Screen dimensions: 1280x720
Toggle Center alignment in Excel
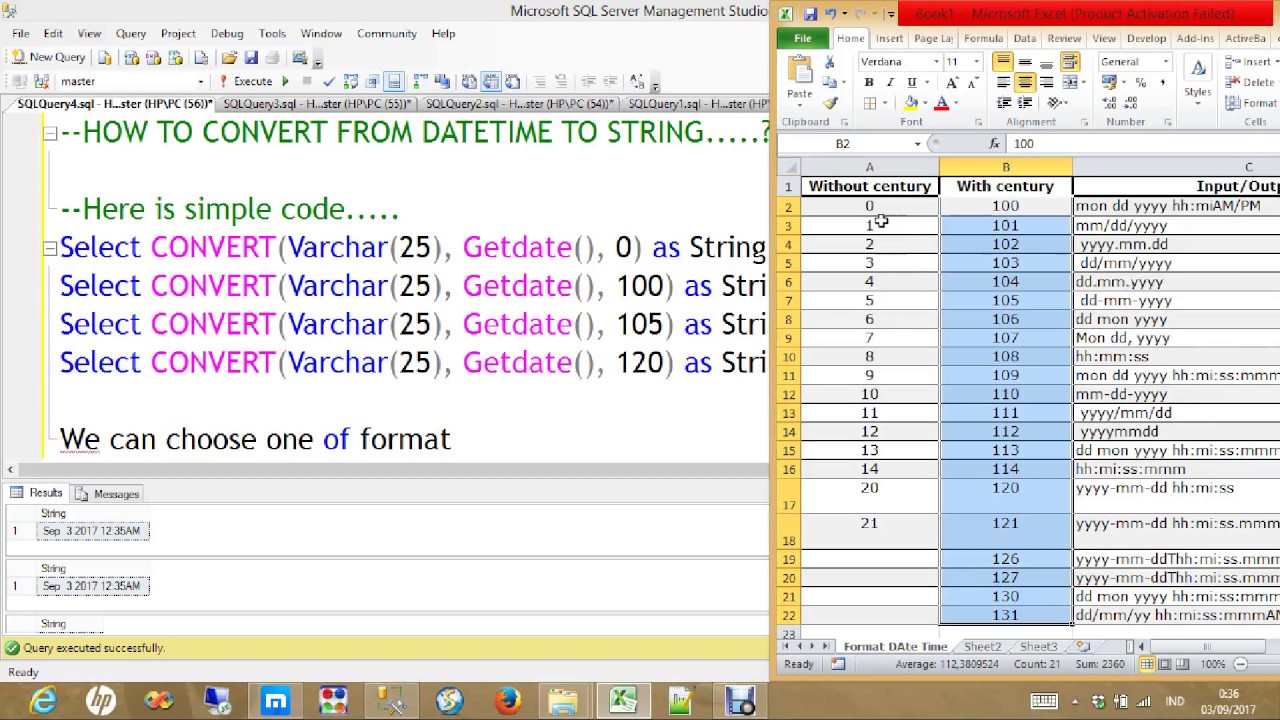coord(1025,82)
